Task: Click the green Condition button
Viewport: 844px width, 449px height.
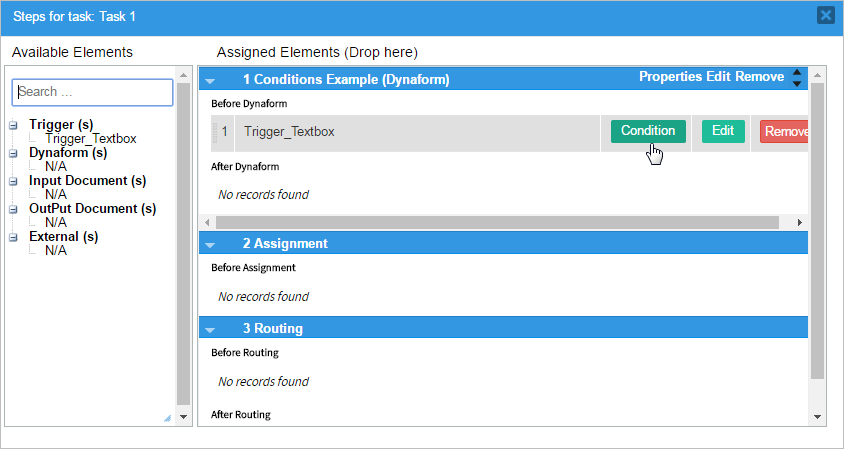Action: pyautogui.click(x=648, y=131)
